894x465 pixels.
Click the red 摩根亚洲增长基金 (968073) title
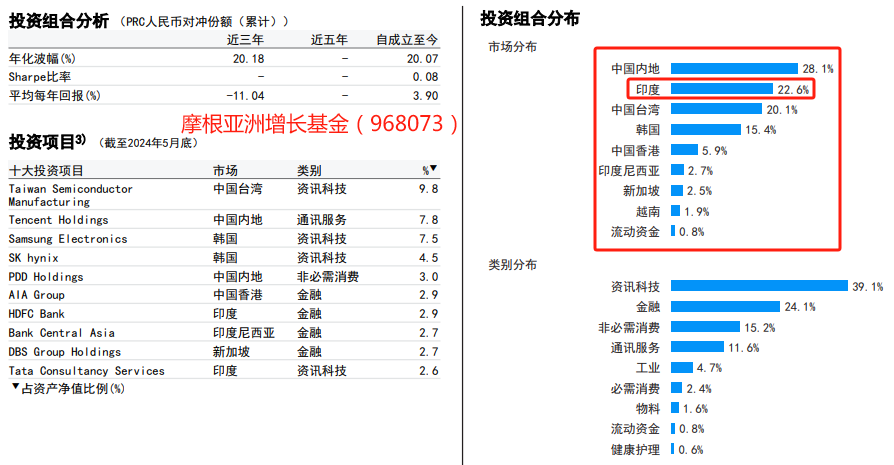(x=319, y=124)
